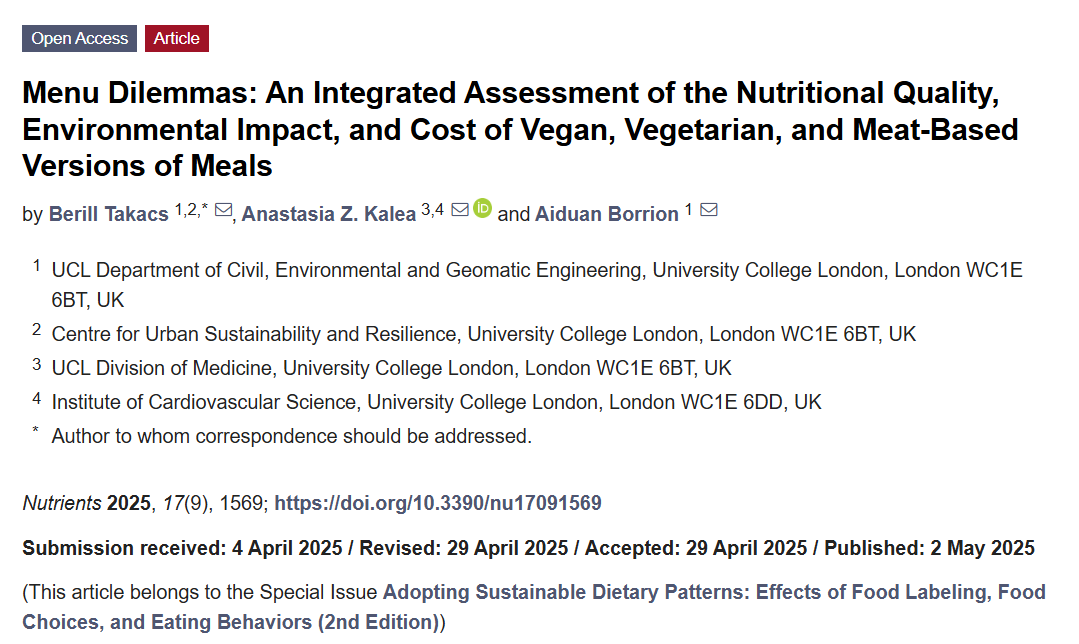Select the Centre for Urban Sustainability affiliation line

pos(484,334)
